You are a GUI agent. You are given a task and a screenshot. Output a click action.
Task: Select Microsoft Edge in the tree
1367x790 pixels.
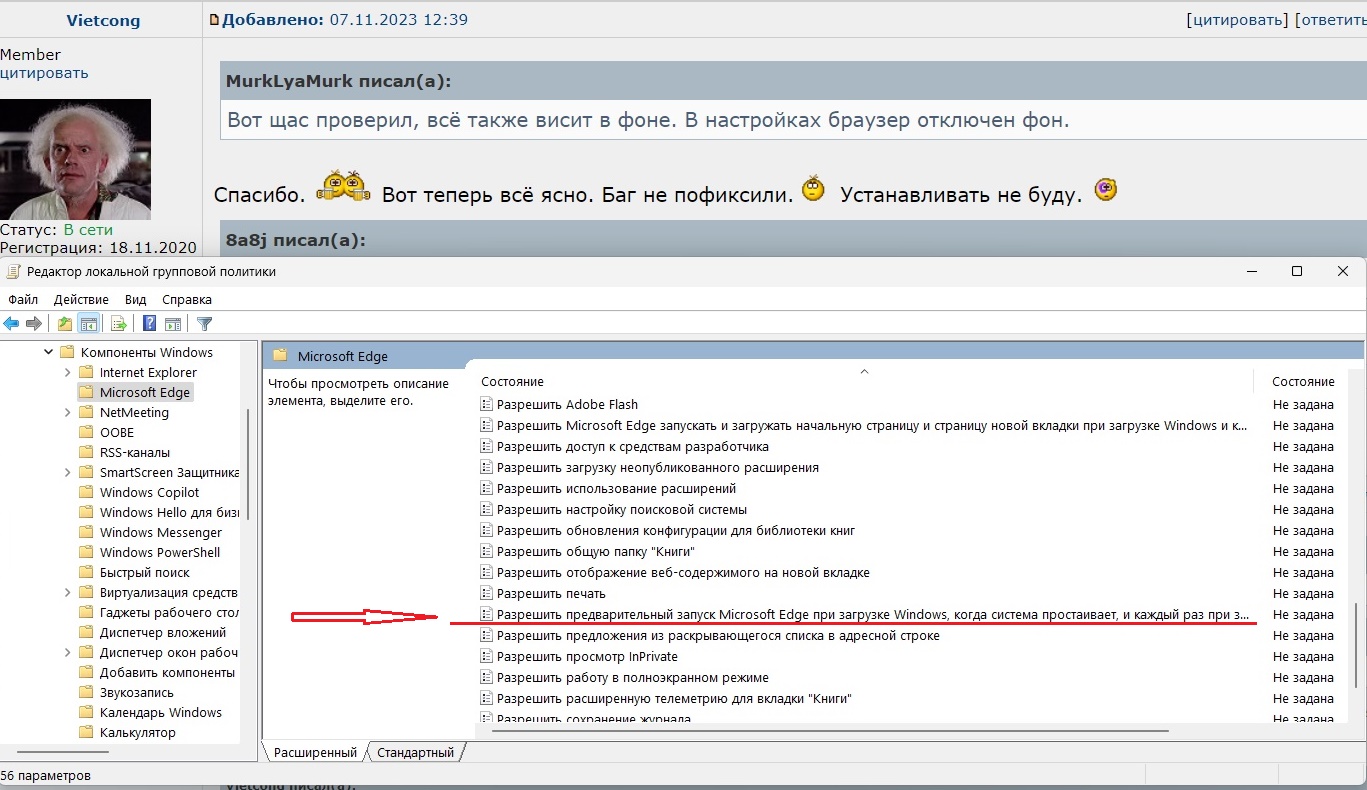144,392
